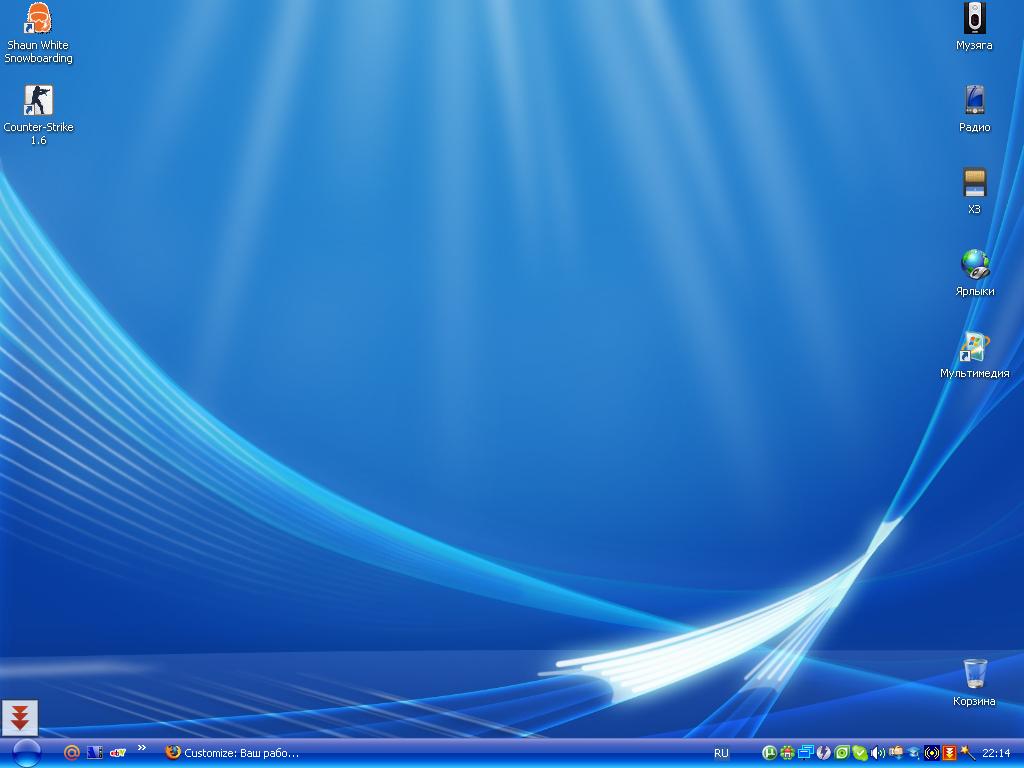
Task: Select the Counter-Strike 1.6 desktop icon
Action: tap(38, 100)
